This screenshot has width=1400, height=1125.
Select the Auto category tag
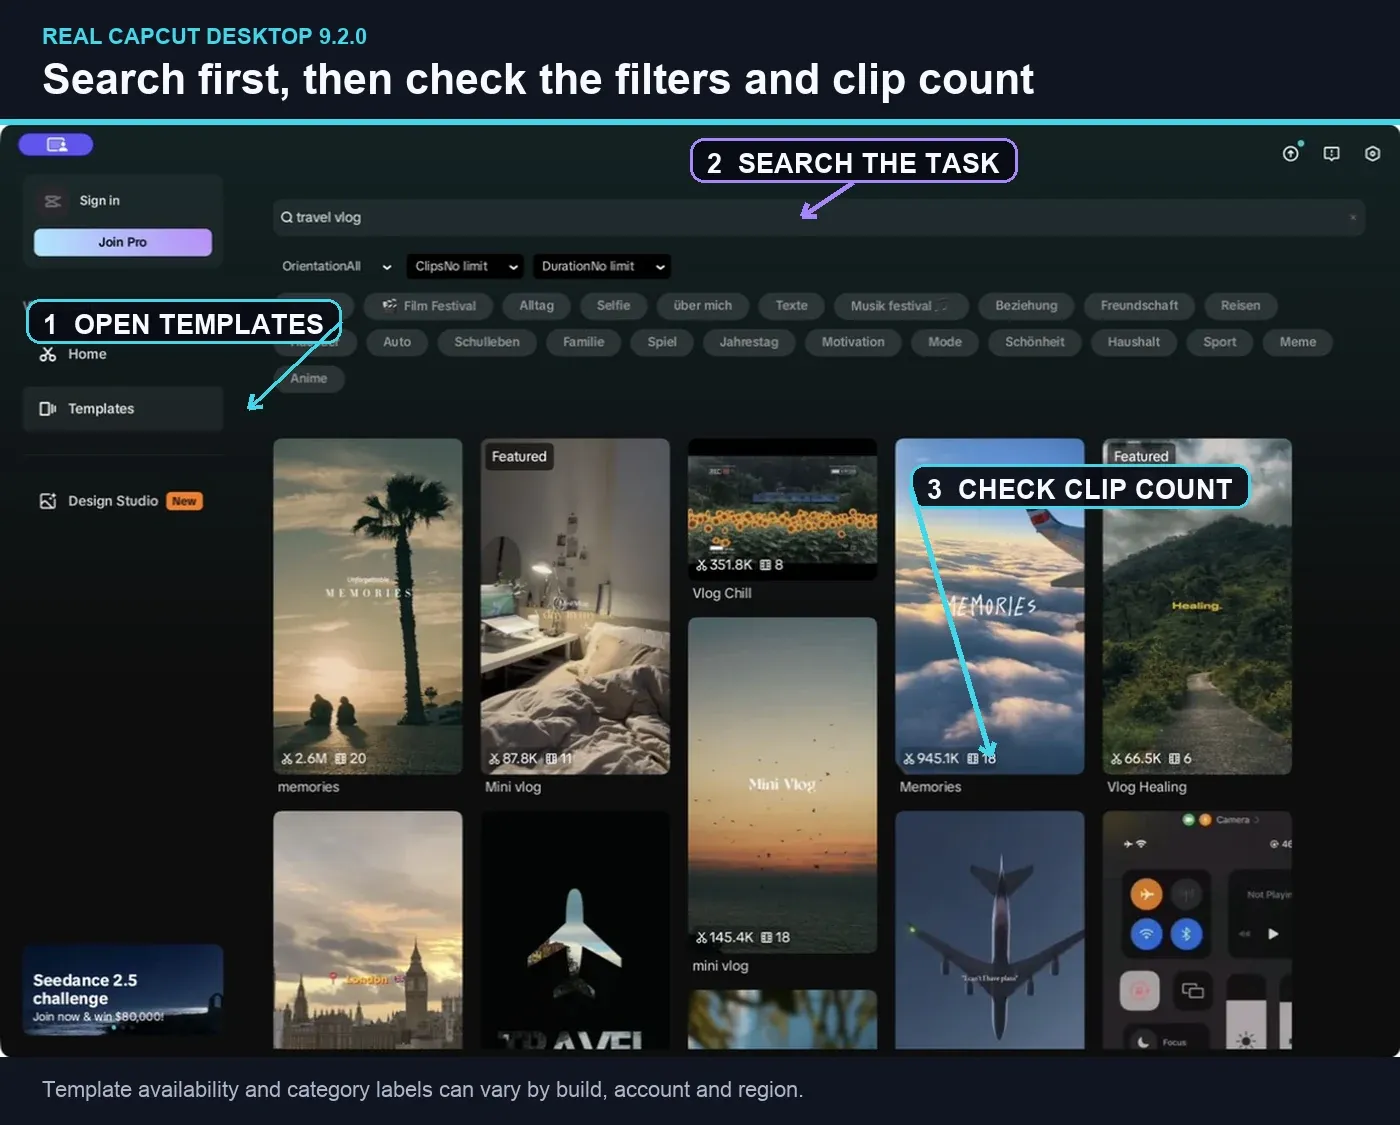tap(397, 342)
